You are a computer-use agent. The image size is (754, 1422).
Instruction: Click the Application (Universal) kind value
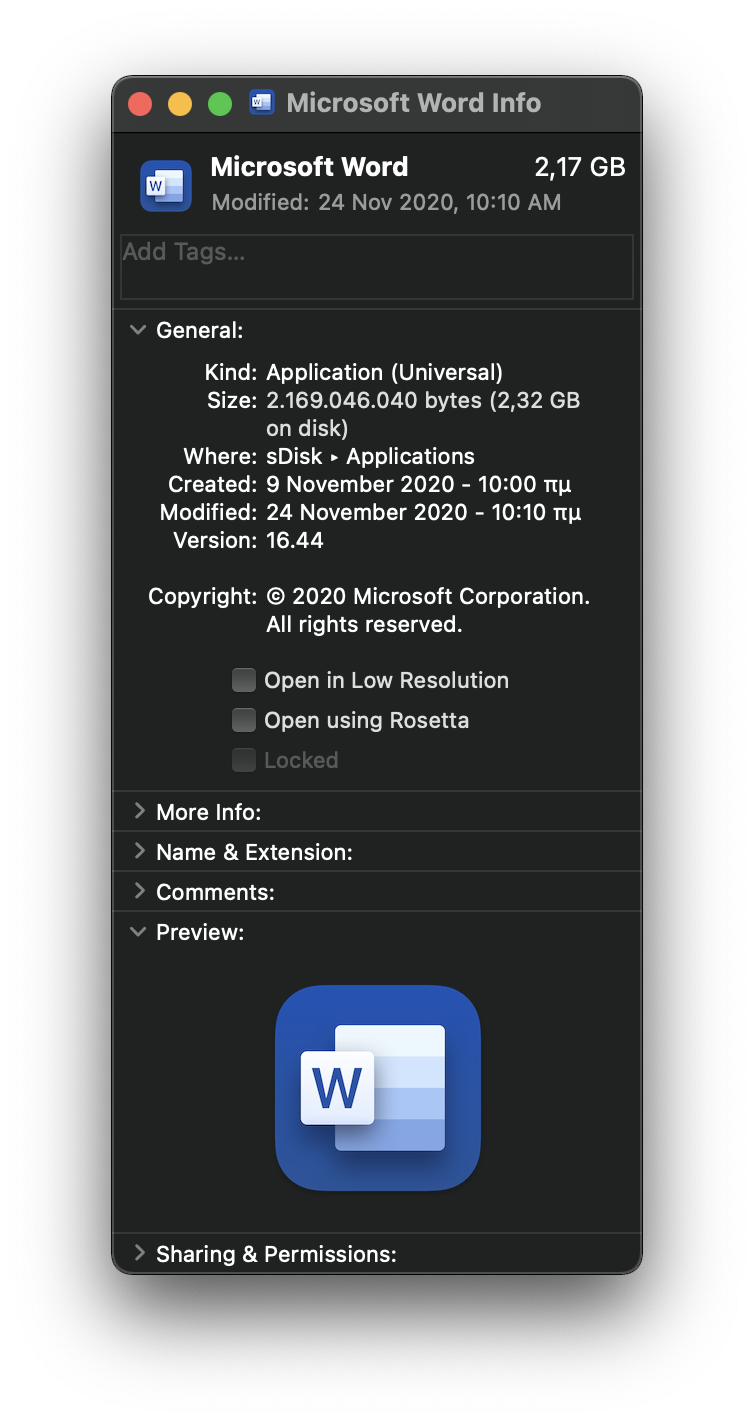pos(384,373)
